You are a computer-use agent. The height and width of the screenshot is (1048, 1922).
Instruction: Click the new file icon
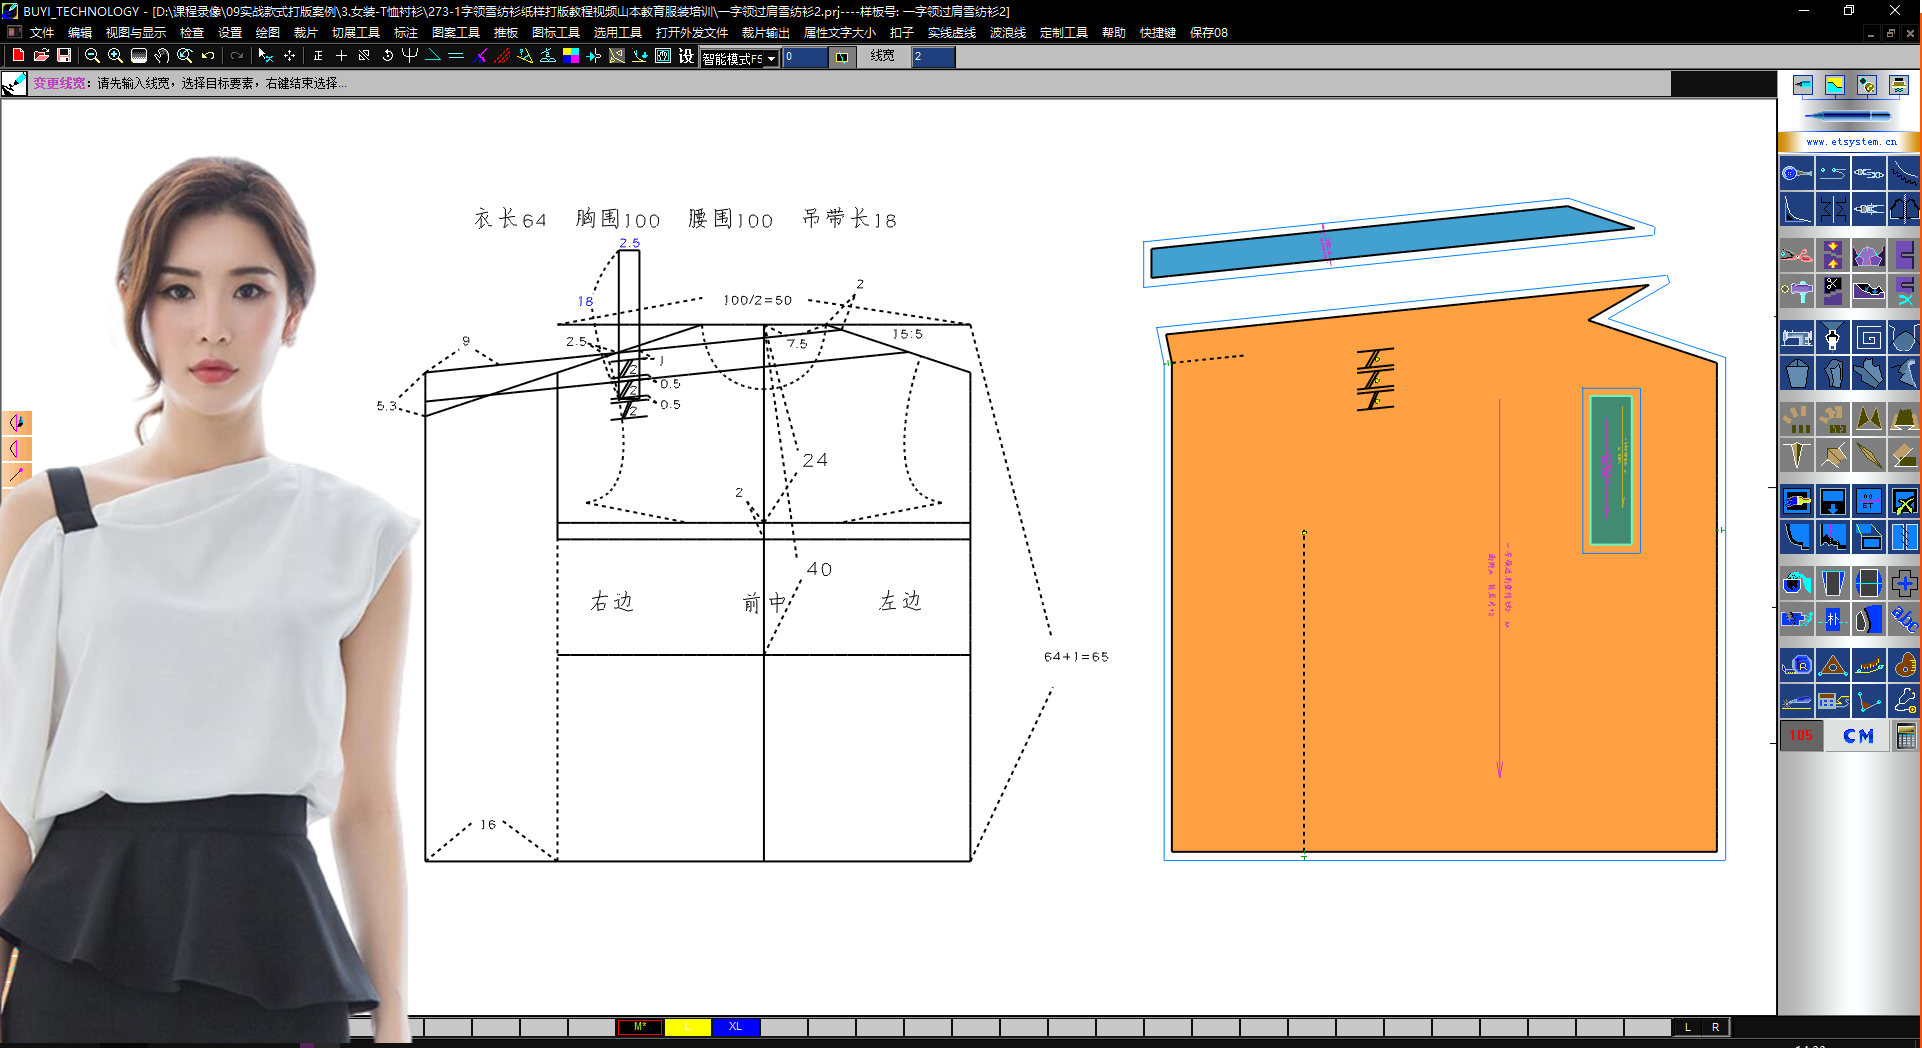18,56
